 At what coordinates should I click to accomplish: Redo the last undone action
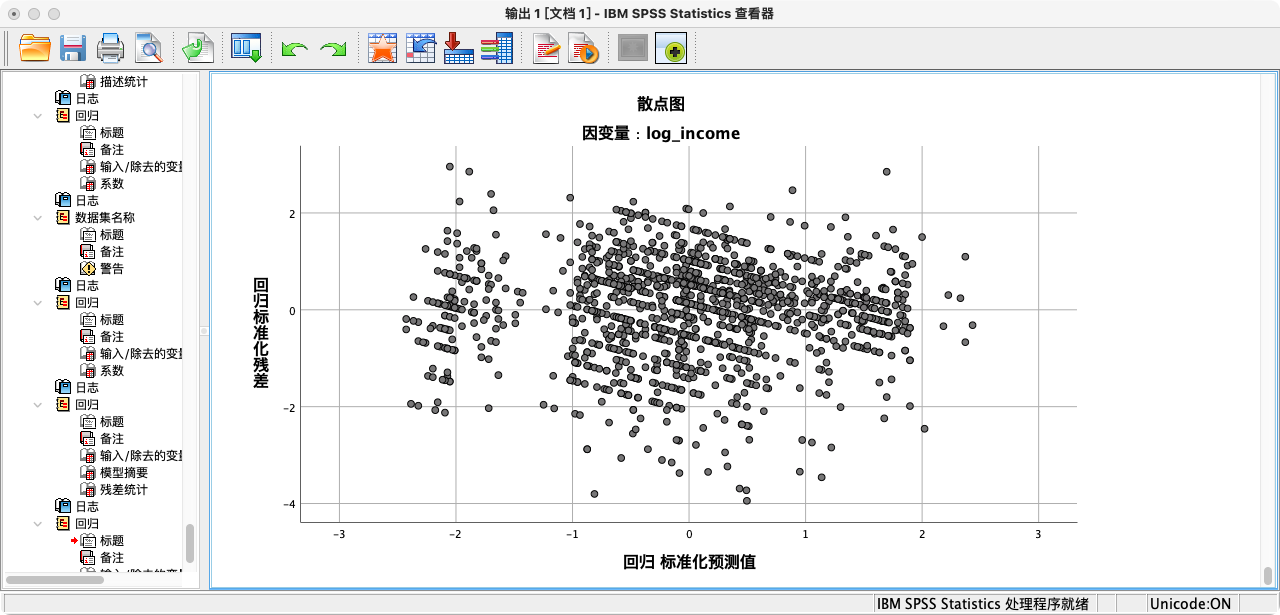[333, 49]
